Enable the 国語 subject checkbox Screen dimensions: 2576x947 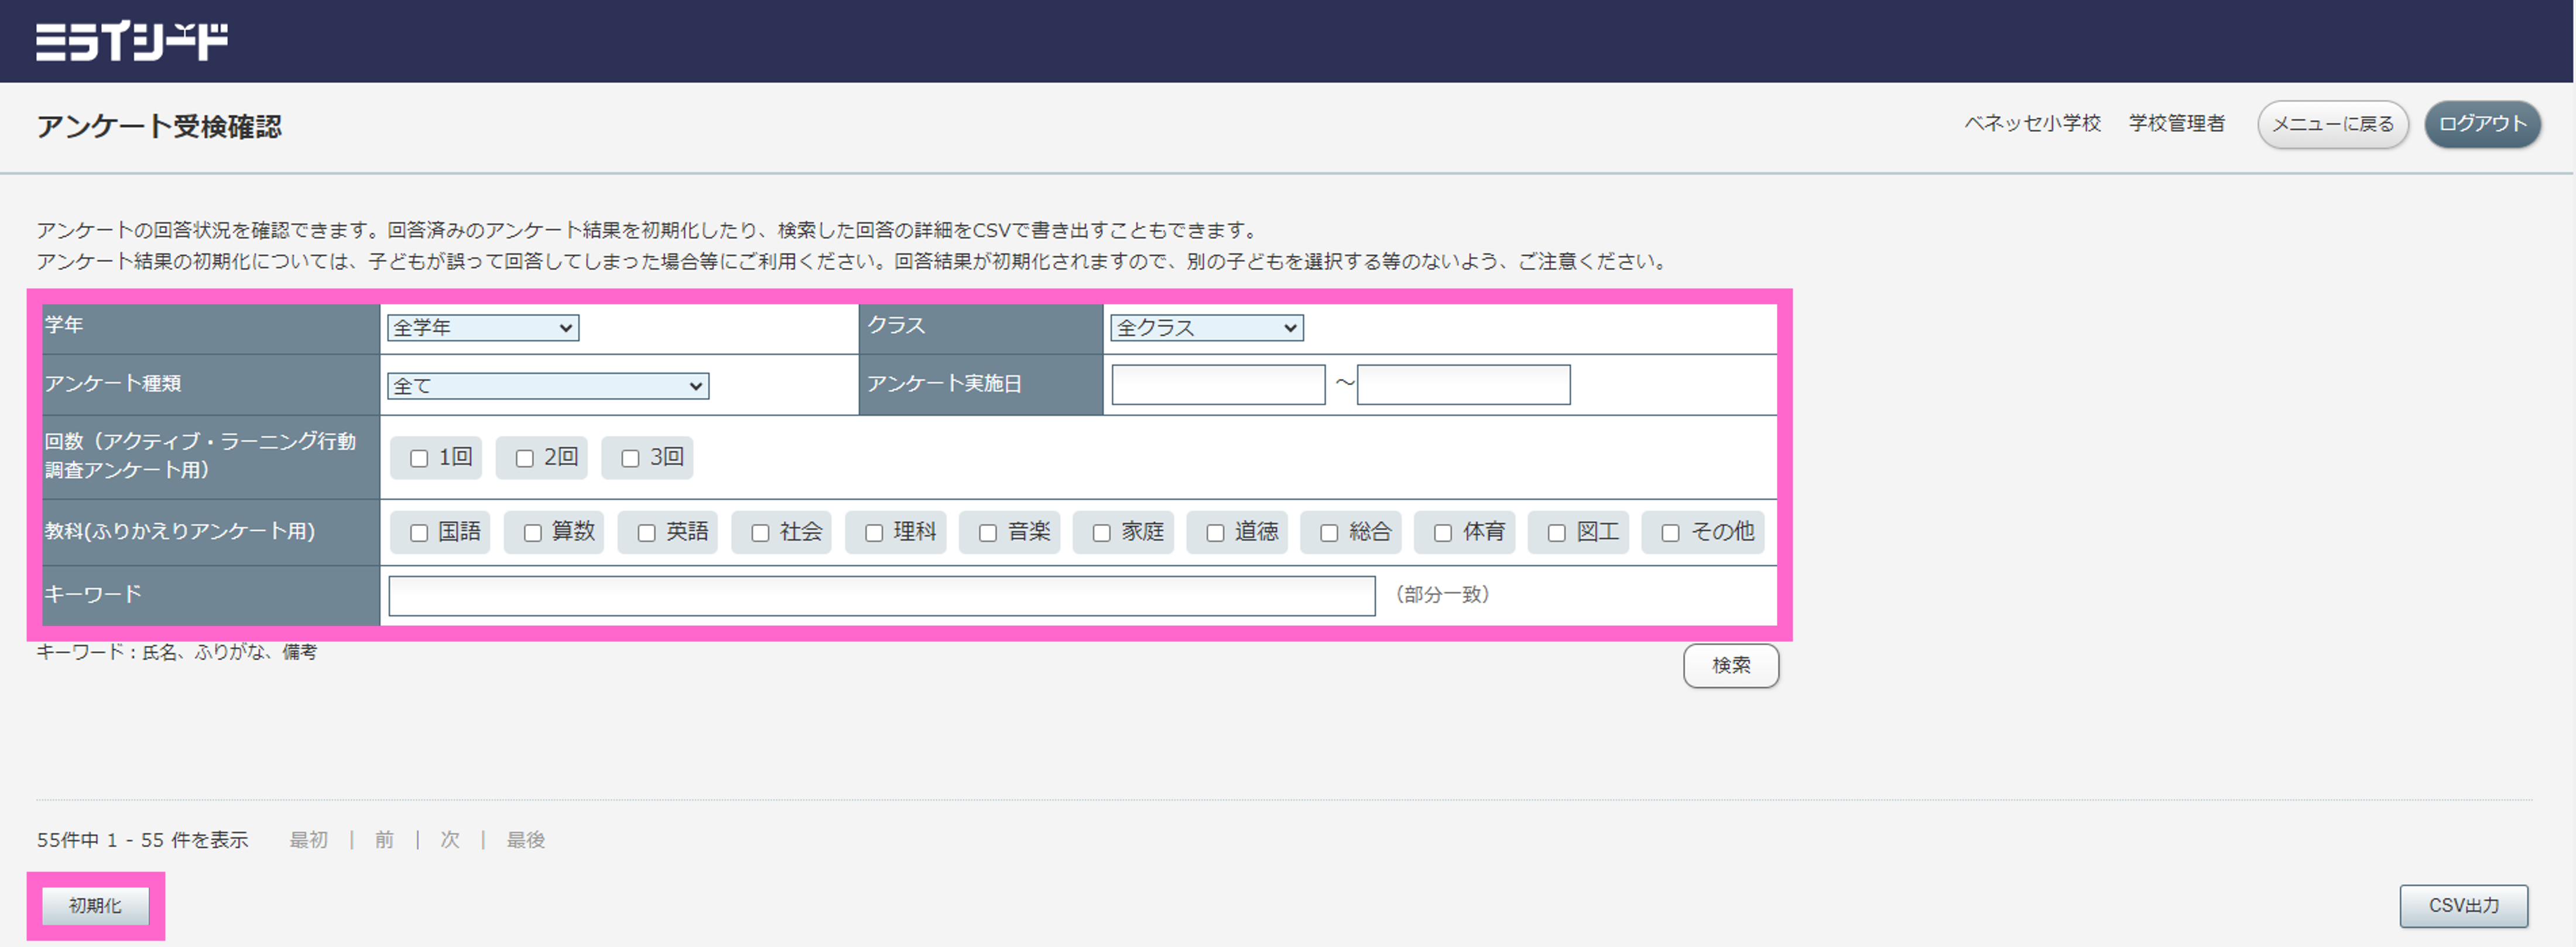click(419, 533)
